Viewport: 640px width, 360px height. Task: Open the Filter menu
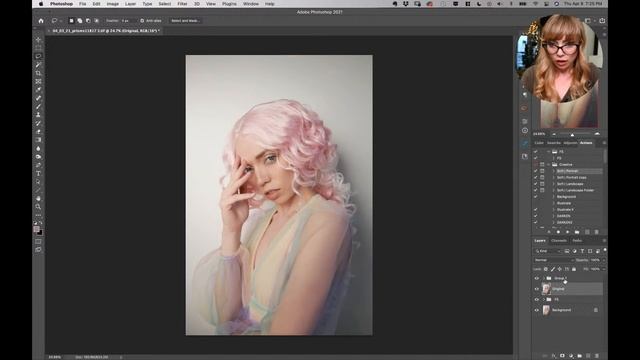coord(182,4)
